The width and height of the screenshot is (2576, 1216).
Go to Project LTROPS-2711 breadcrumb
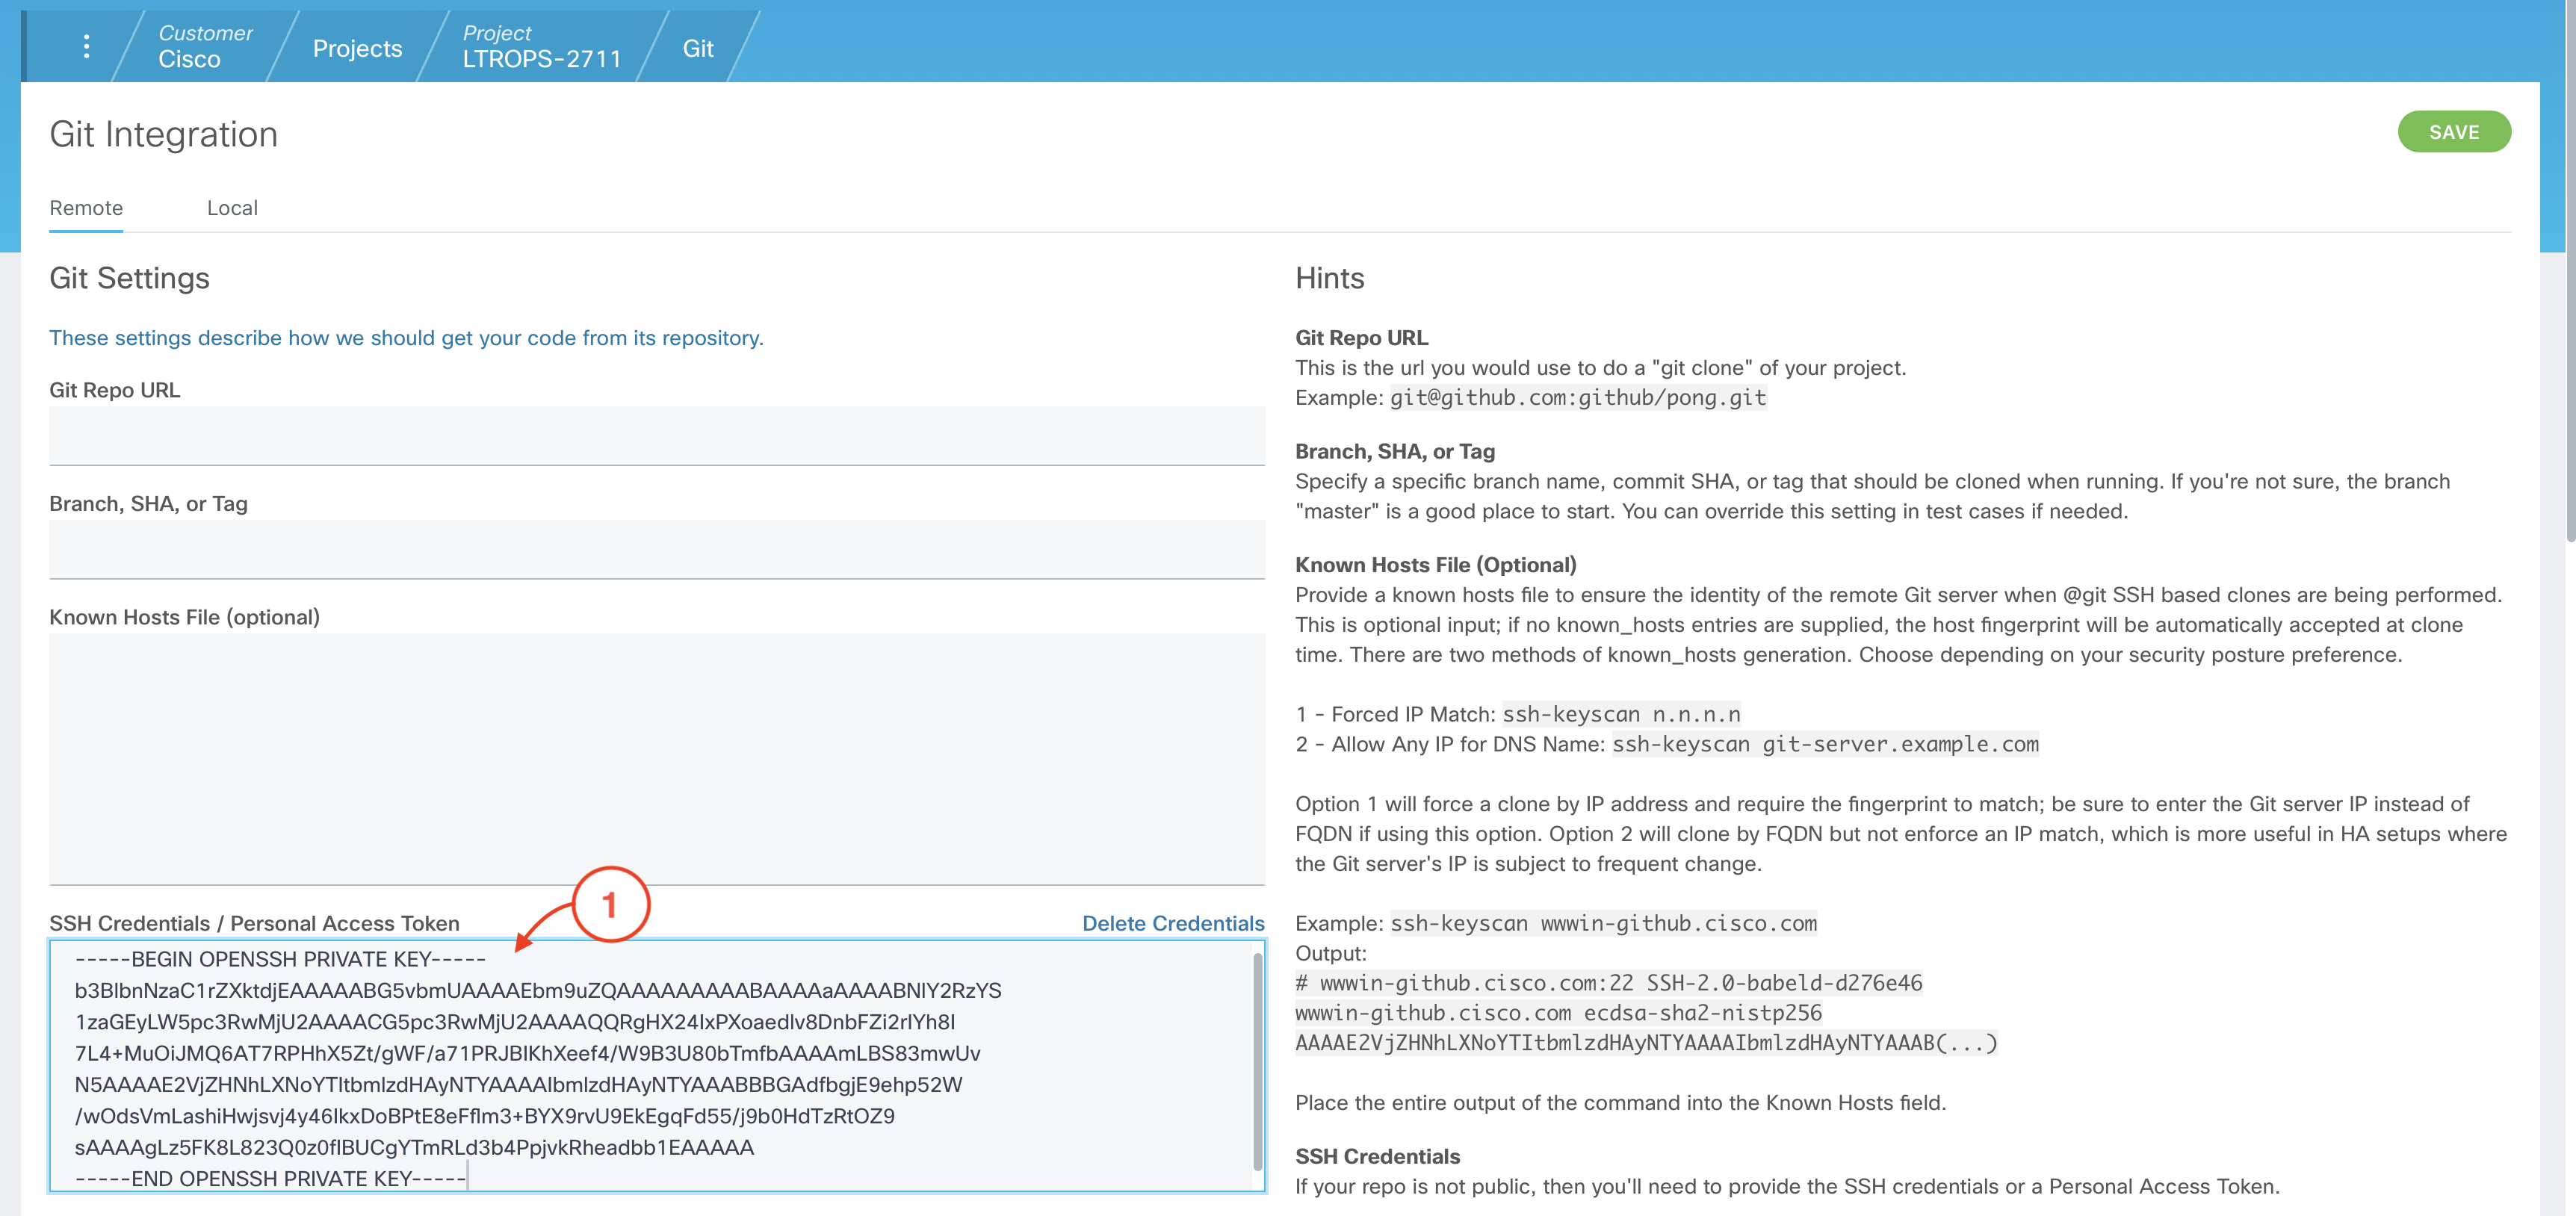coord(541,46)
